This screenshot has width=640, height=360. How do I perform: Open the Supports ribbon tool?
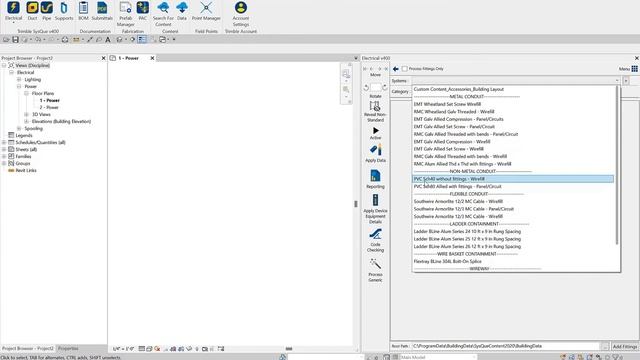coord(64,11)
